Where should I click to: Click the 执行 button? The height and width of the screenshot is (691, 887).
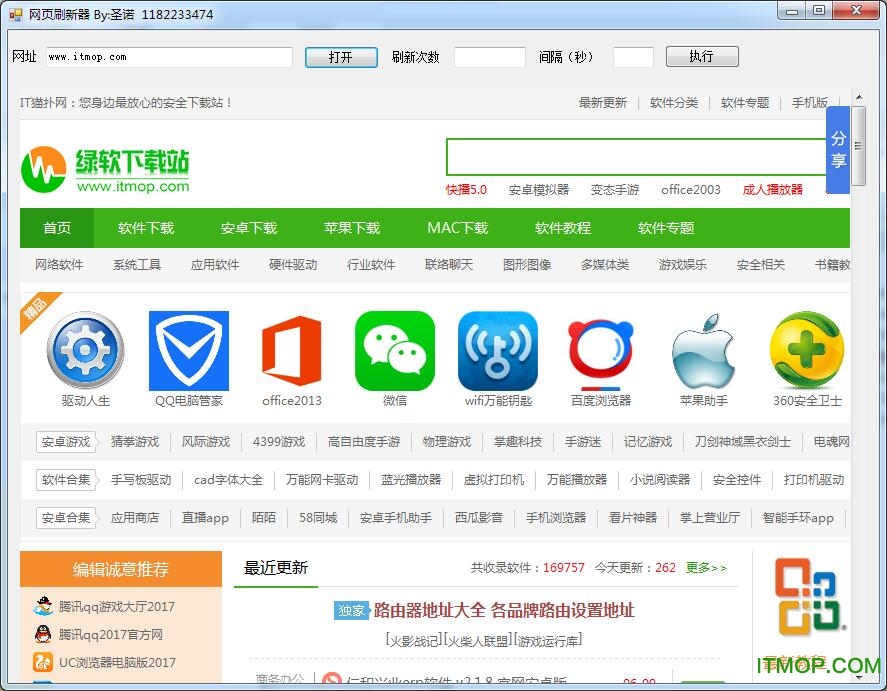coord(702,57)
